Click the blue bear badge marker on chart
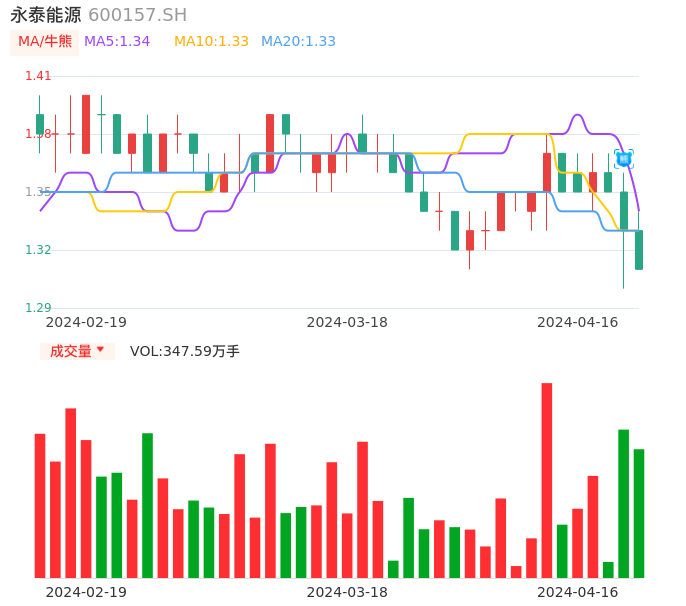 (623, 158)
